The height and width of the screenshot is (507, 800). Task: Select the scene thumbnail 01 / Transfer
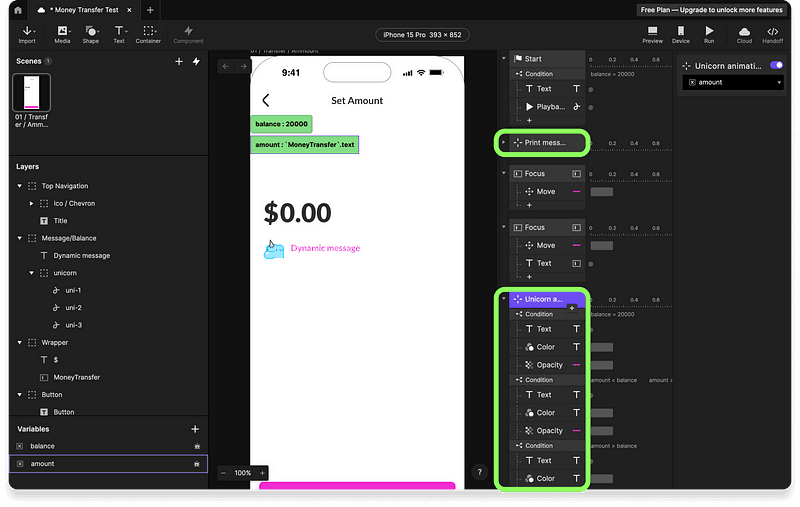tap(32, 92)
